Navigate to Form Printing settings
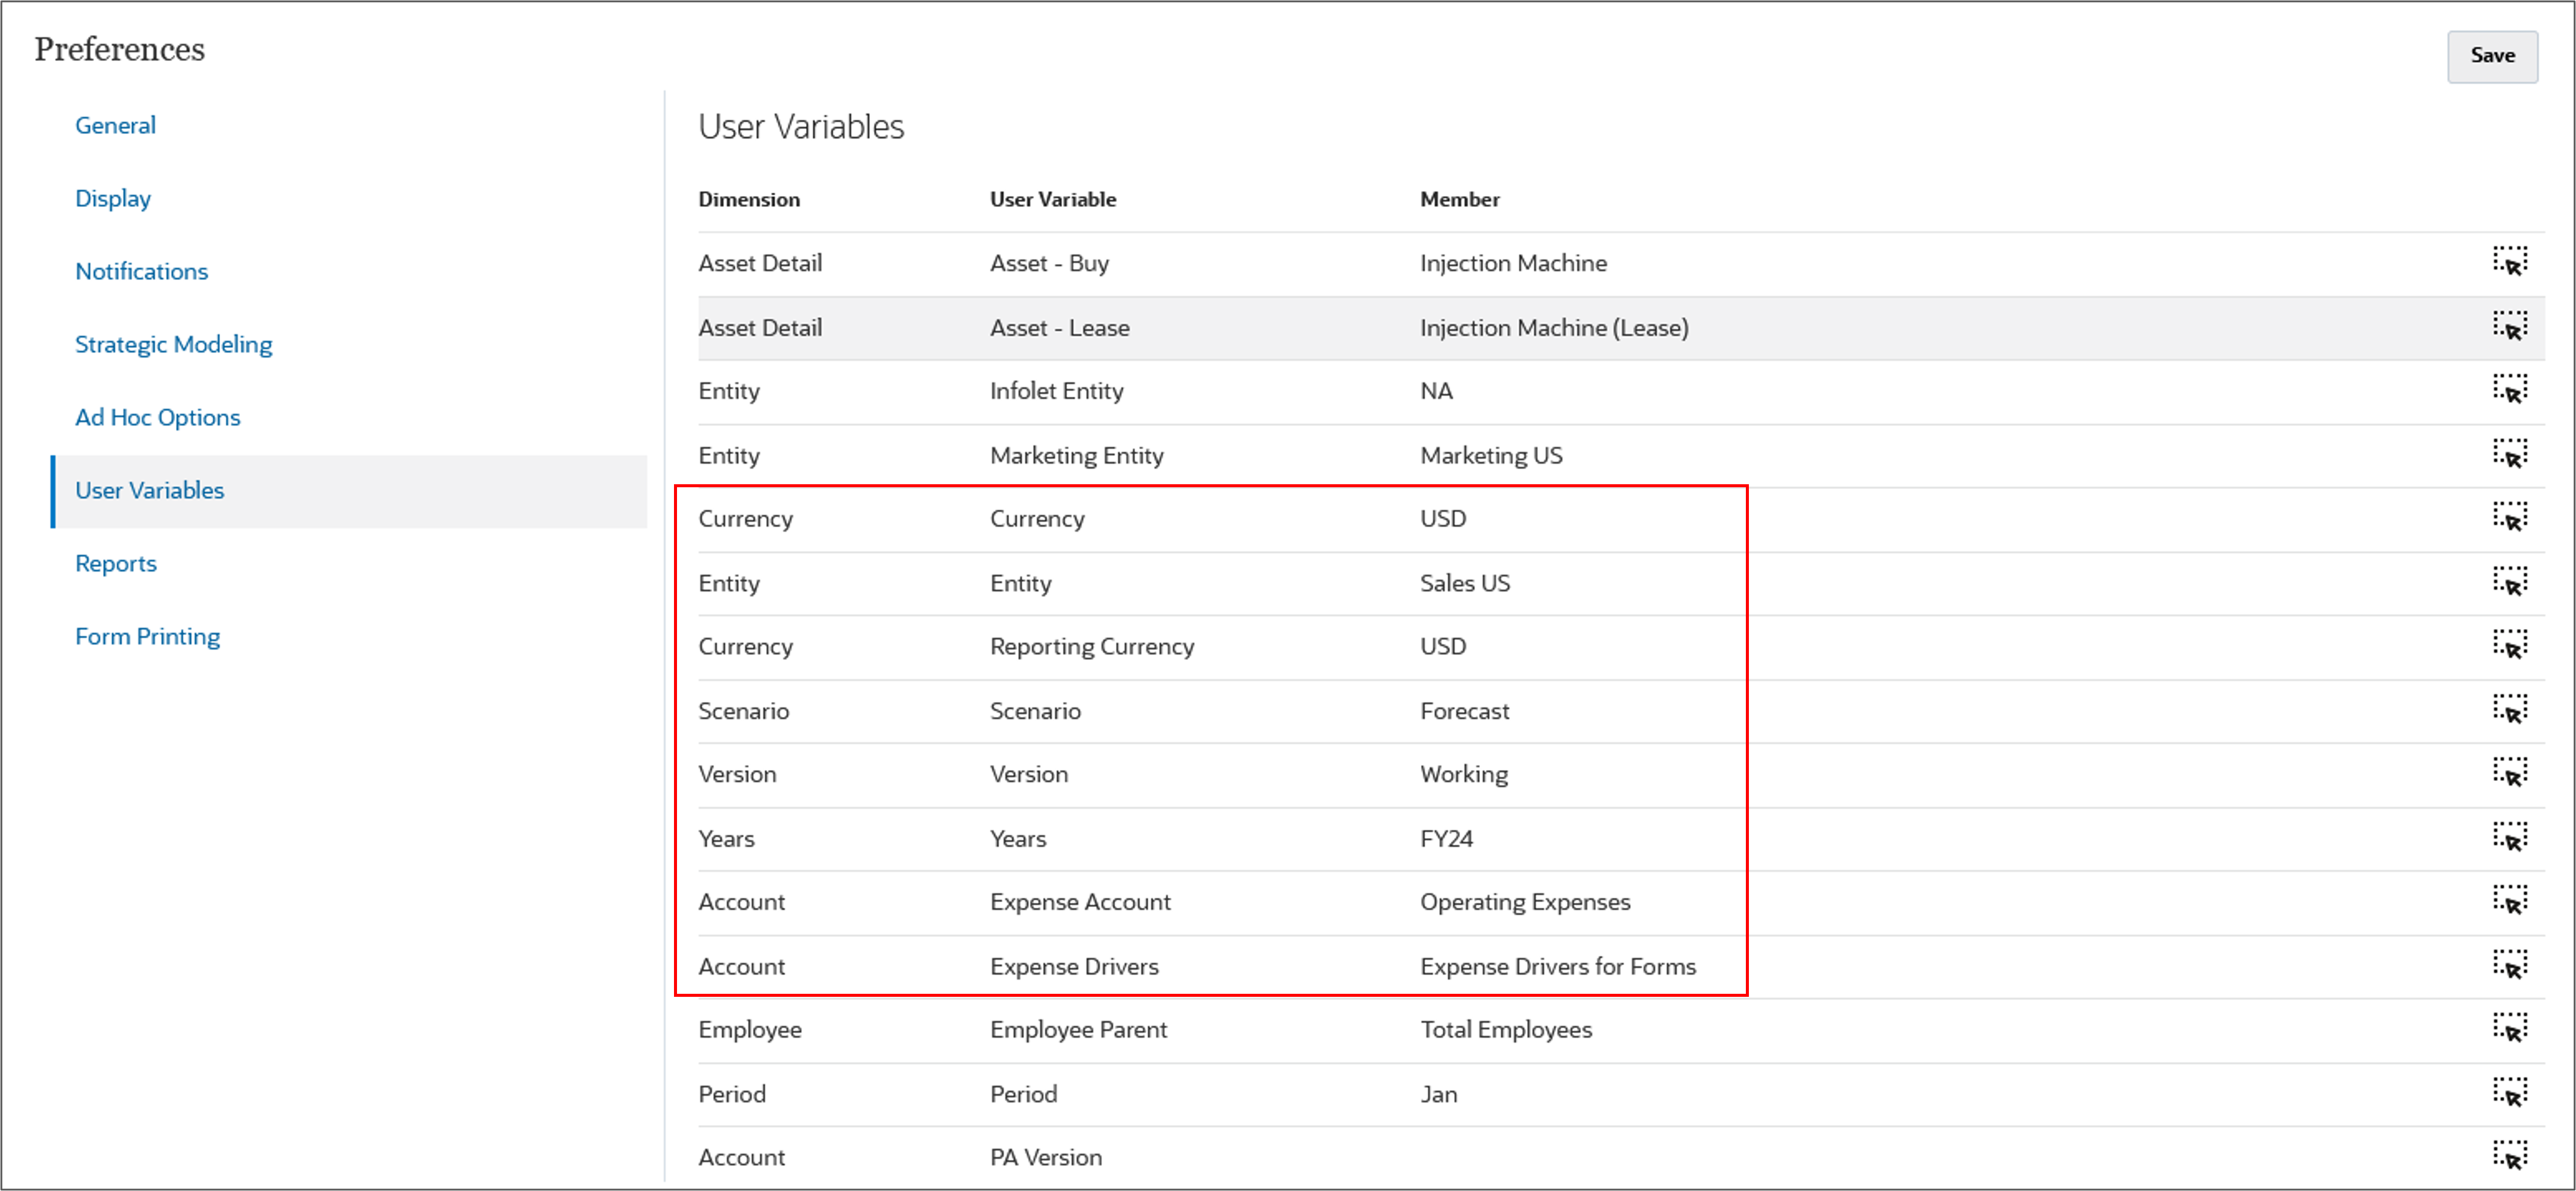The width and height of the screenshot is (2576, 1191). pyautogui.click(x=147, y=636)
